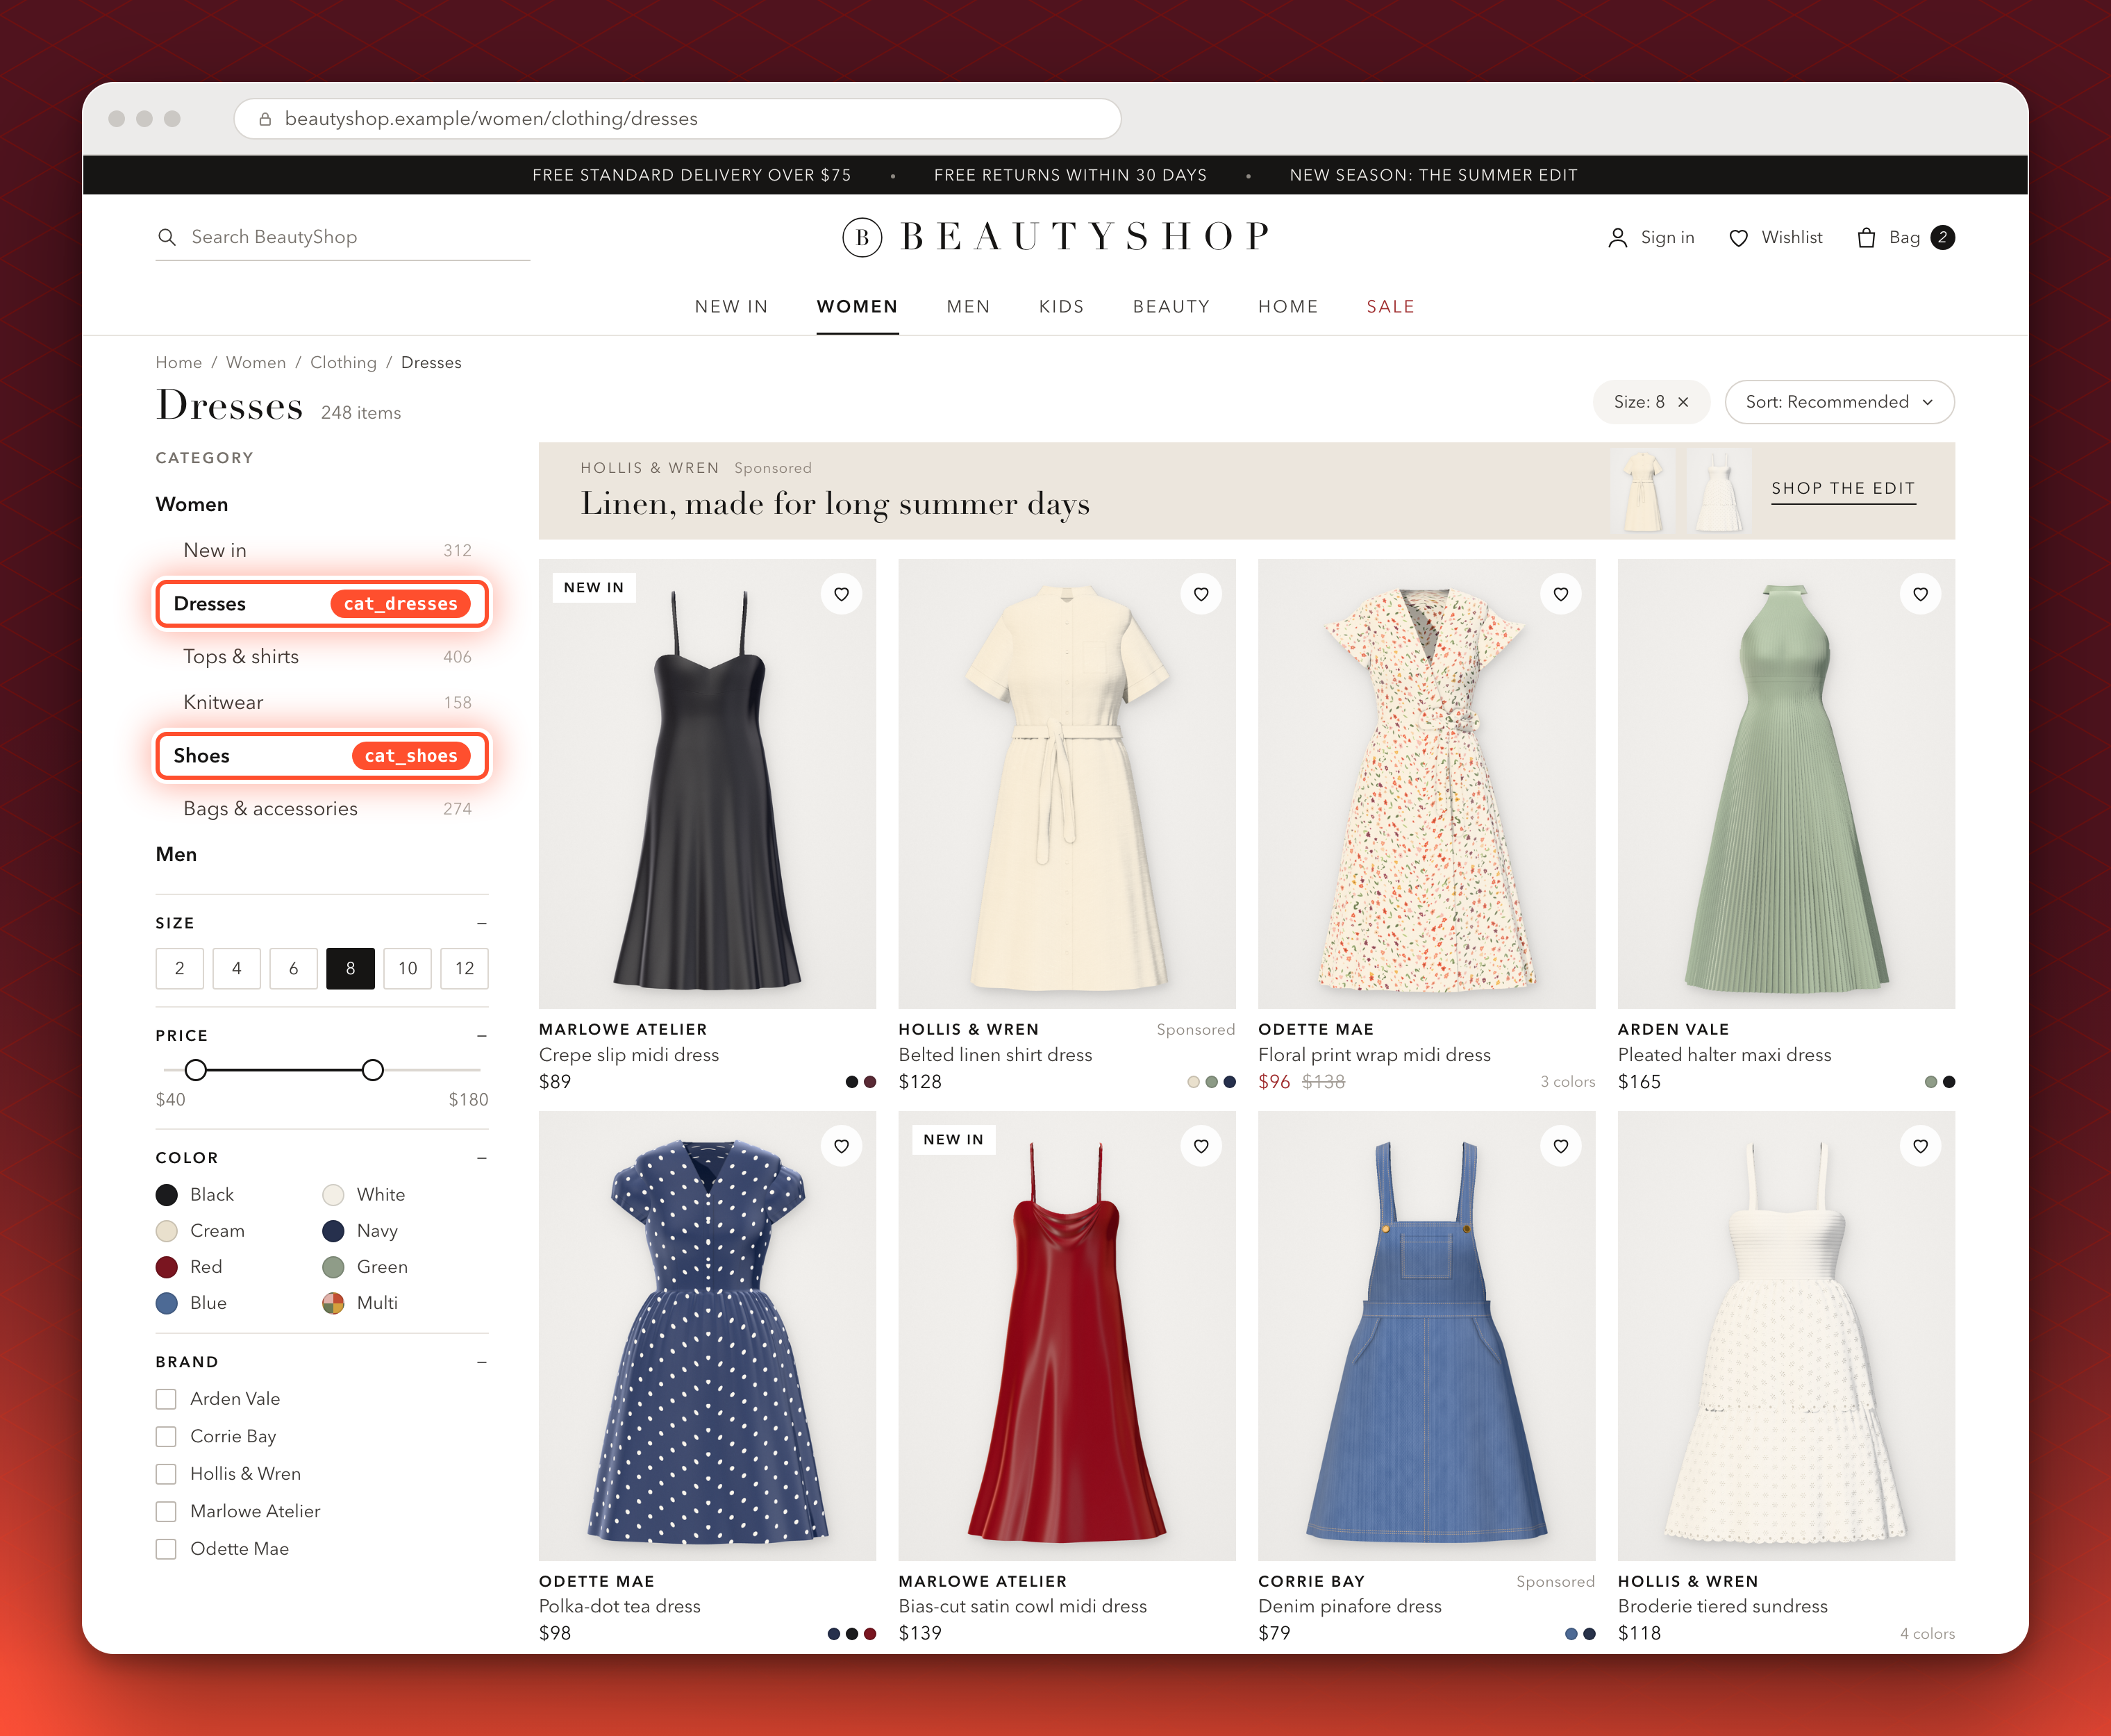Remove the Size: 8 filter chip
This screenshot has height=1736, width=2111.
point(1683,402)
